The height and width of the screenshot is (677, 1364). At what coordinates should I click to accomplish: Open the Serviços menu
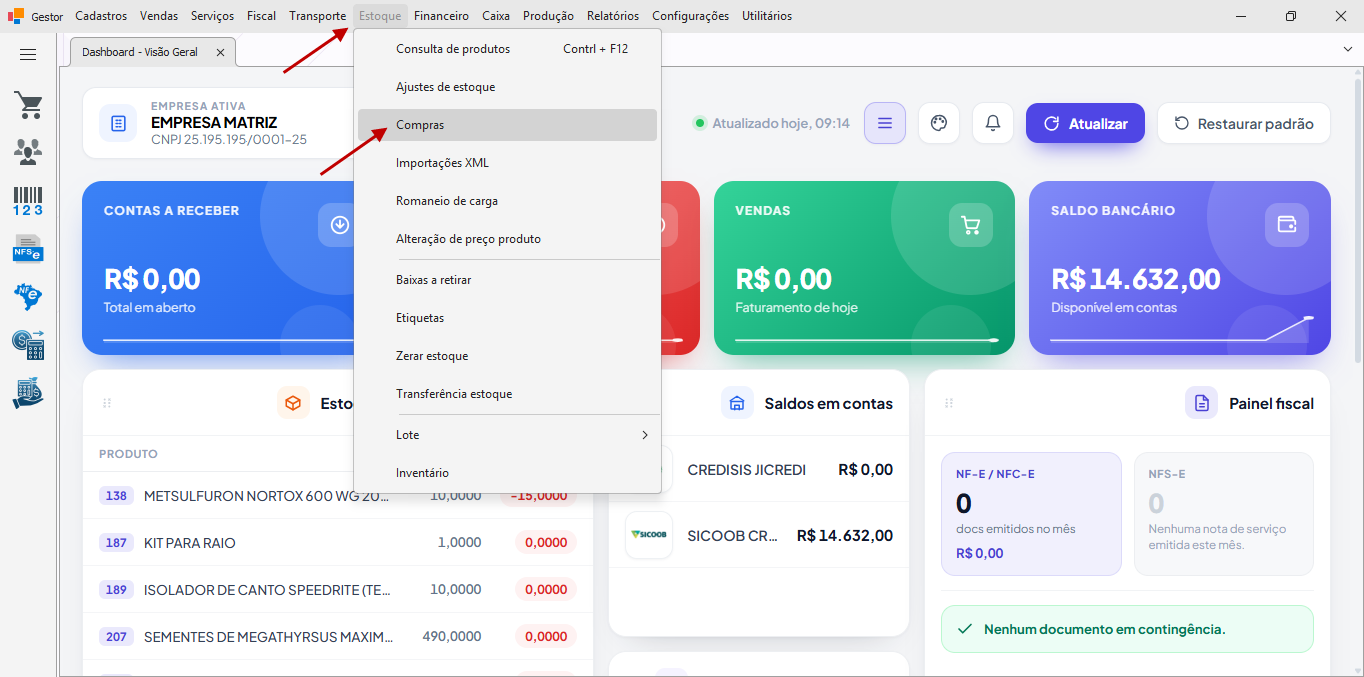click(212, 16)
